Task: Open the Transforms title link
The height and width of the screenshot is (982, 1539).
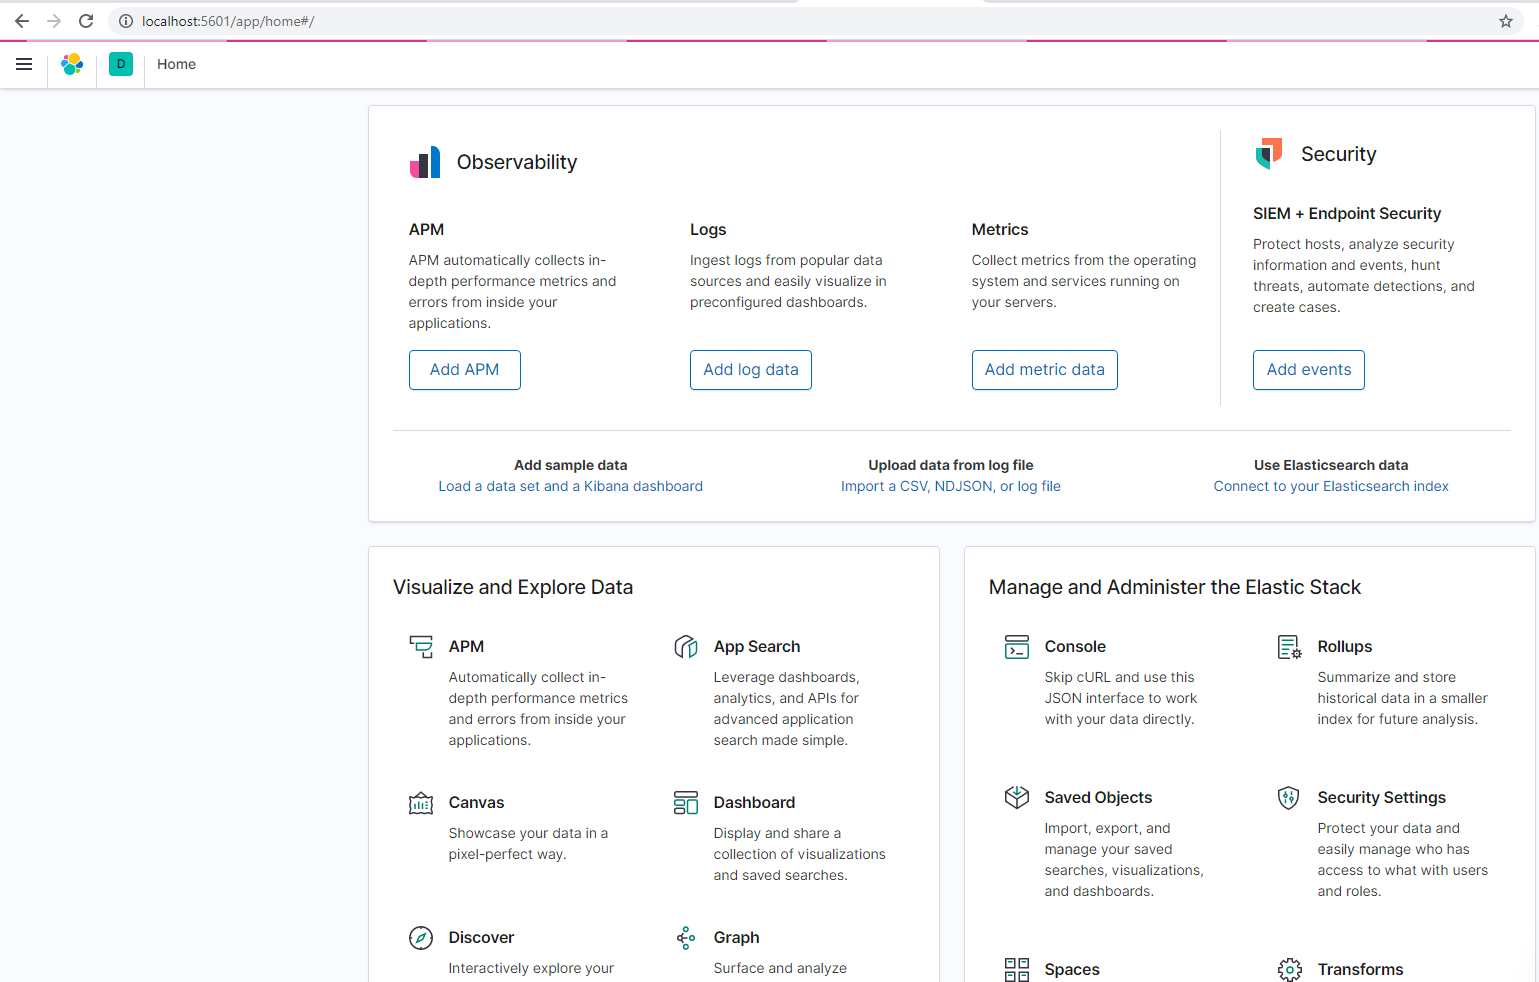Action: coord(1360,970)
